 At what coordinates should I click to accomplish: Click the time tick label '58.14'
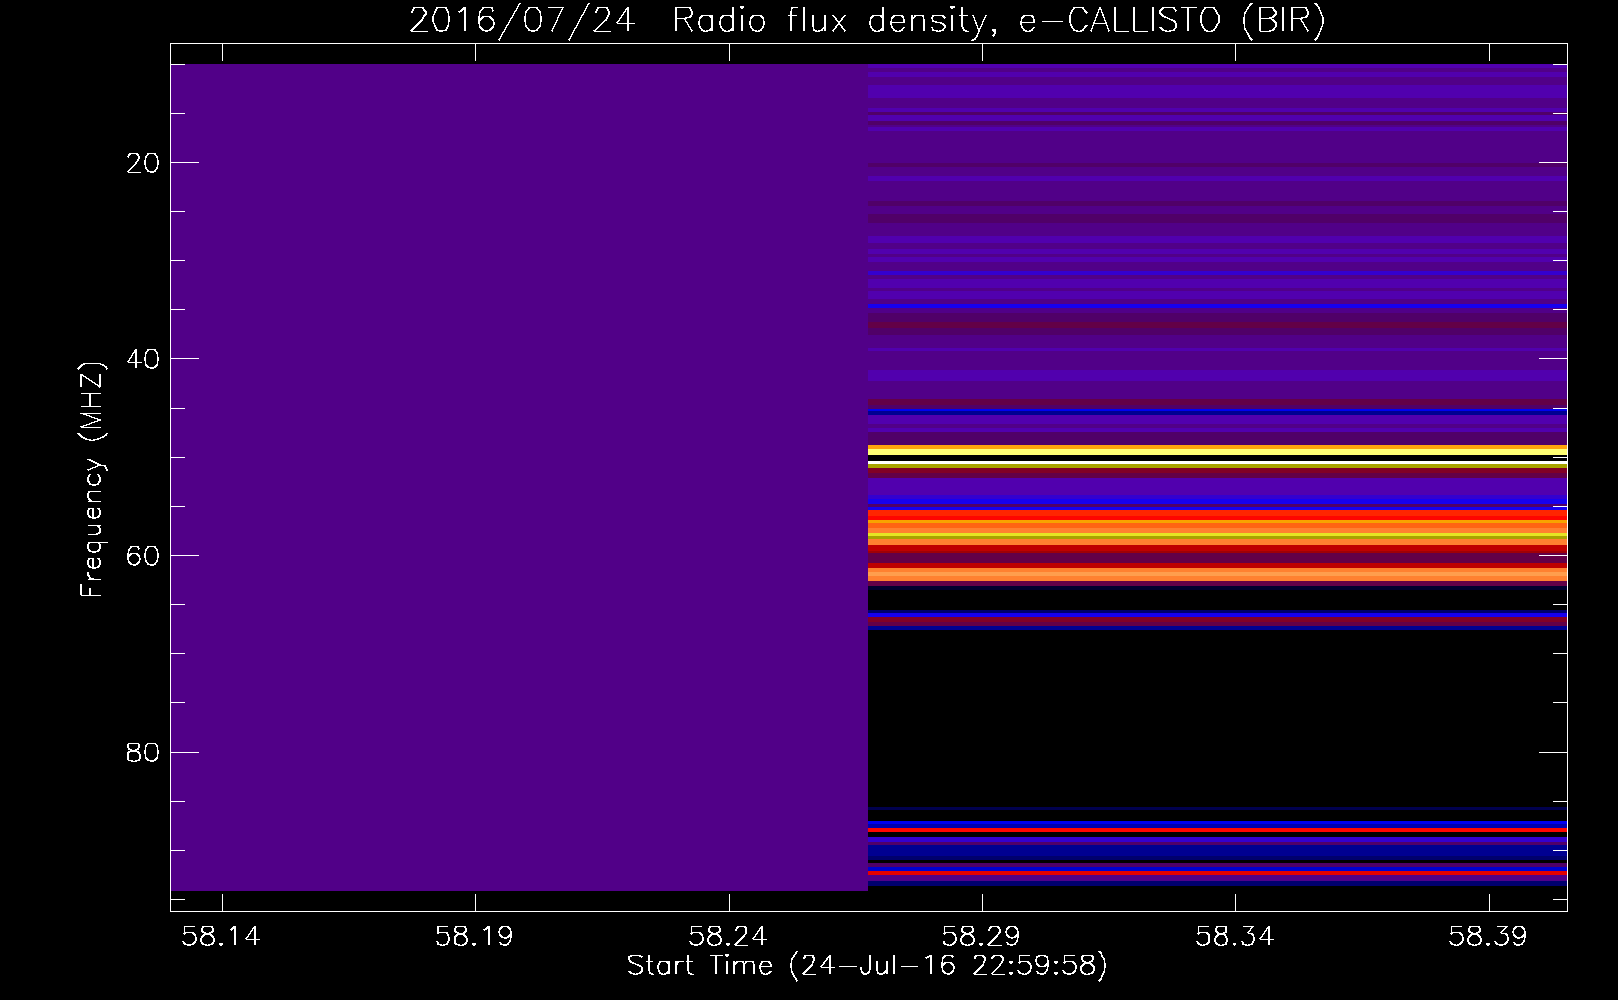tap(221, 937)
